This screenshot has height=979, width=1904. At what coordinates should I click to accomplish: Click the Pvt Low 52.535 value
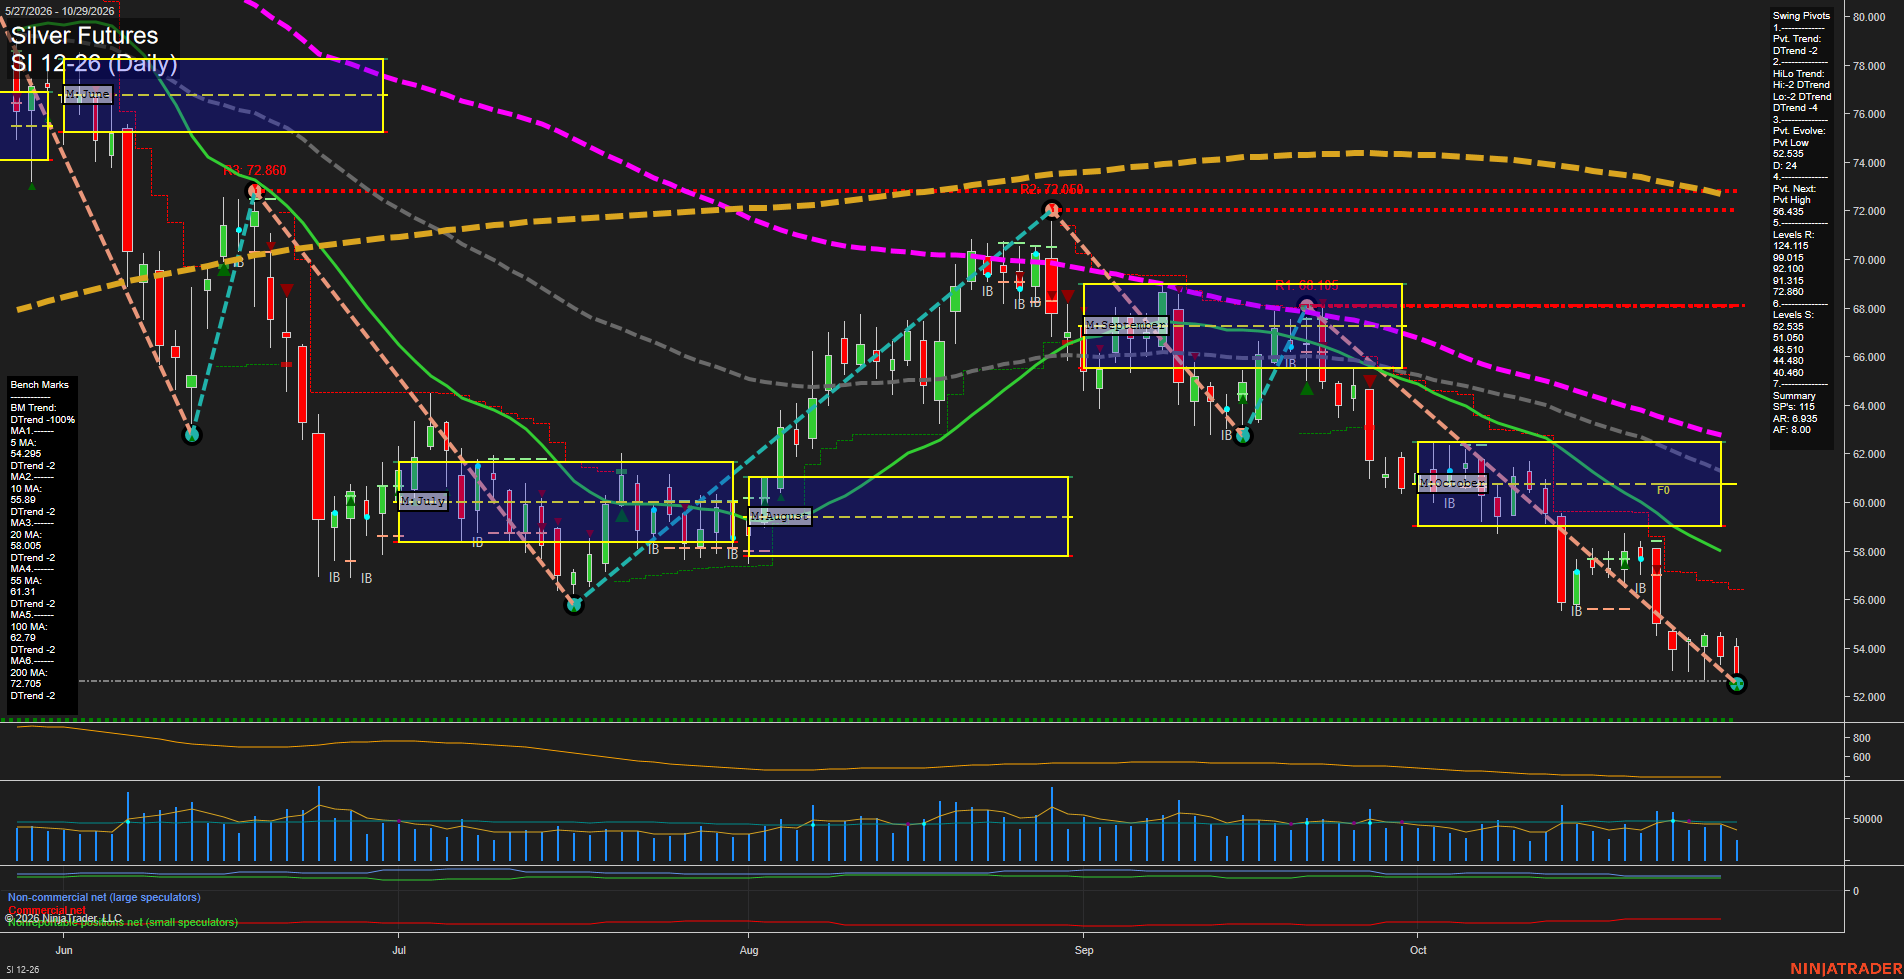1789,154
